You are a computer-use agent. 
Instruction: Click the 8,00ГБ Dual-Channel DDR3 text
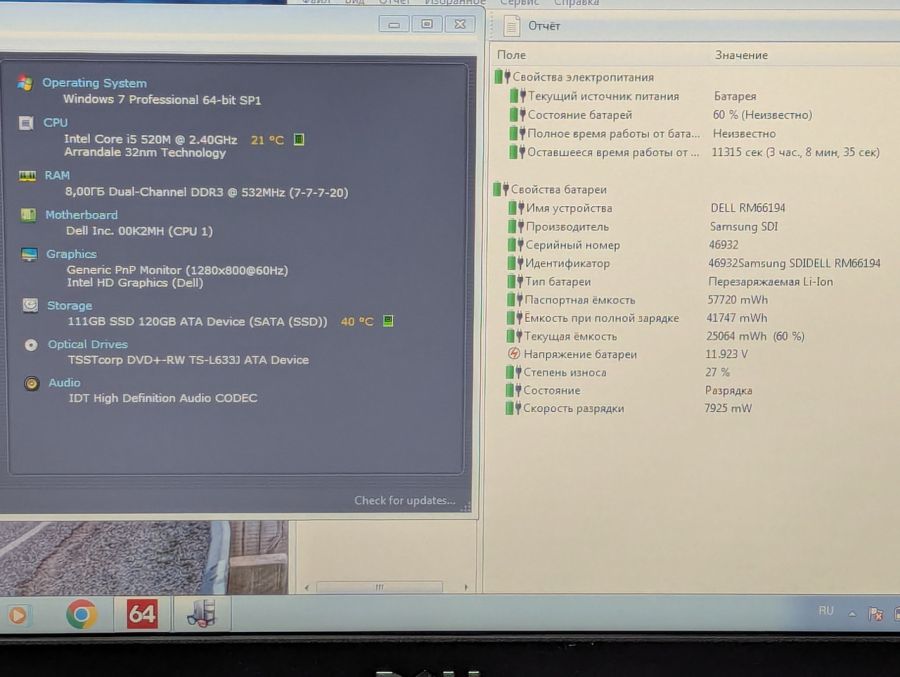(x=207, y=192)
